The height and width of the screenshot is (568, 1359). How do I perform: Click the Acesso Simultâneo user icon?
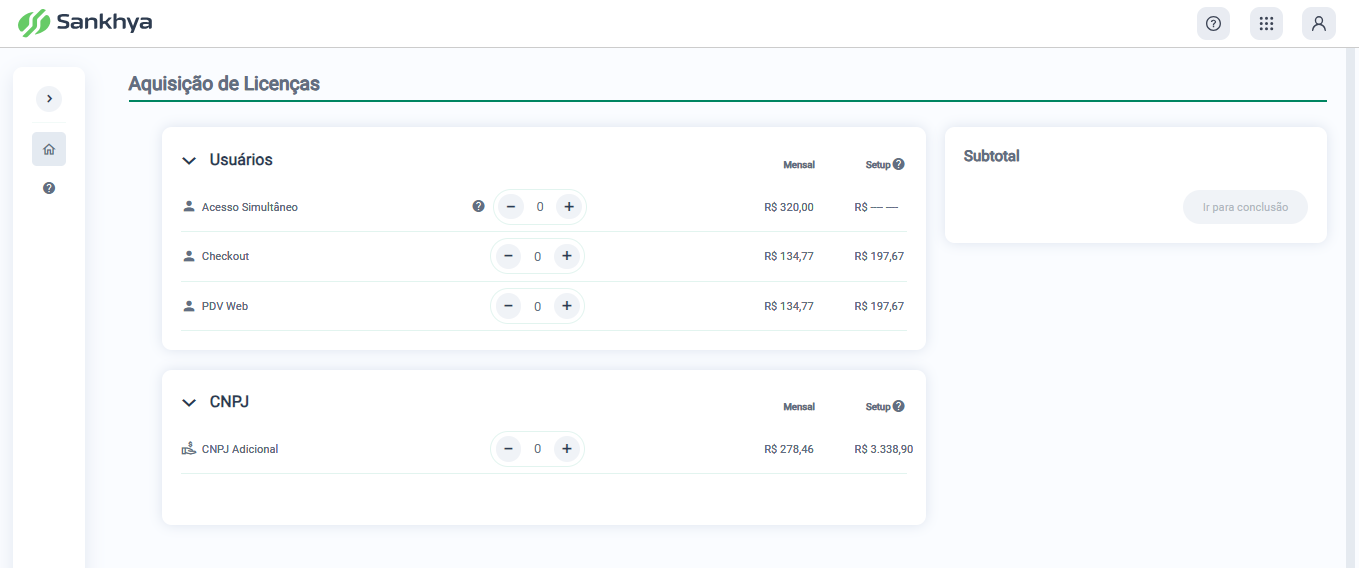click(189, 206)
